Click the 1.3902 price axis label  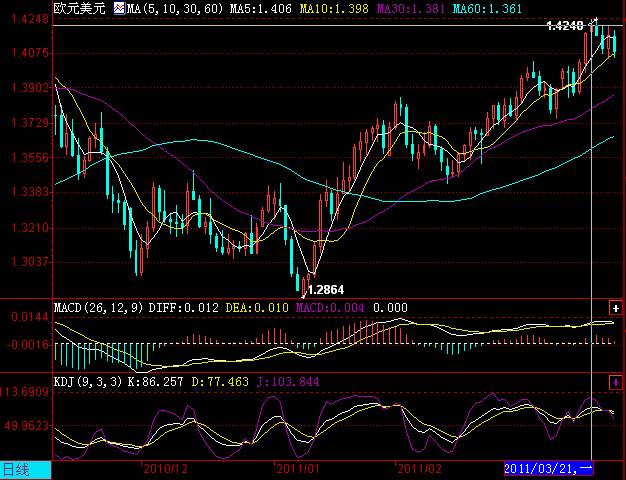click(x=30, y=87)
